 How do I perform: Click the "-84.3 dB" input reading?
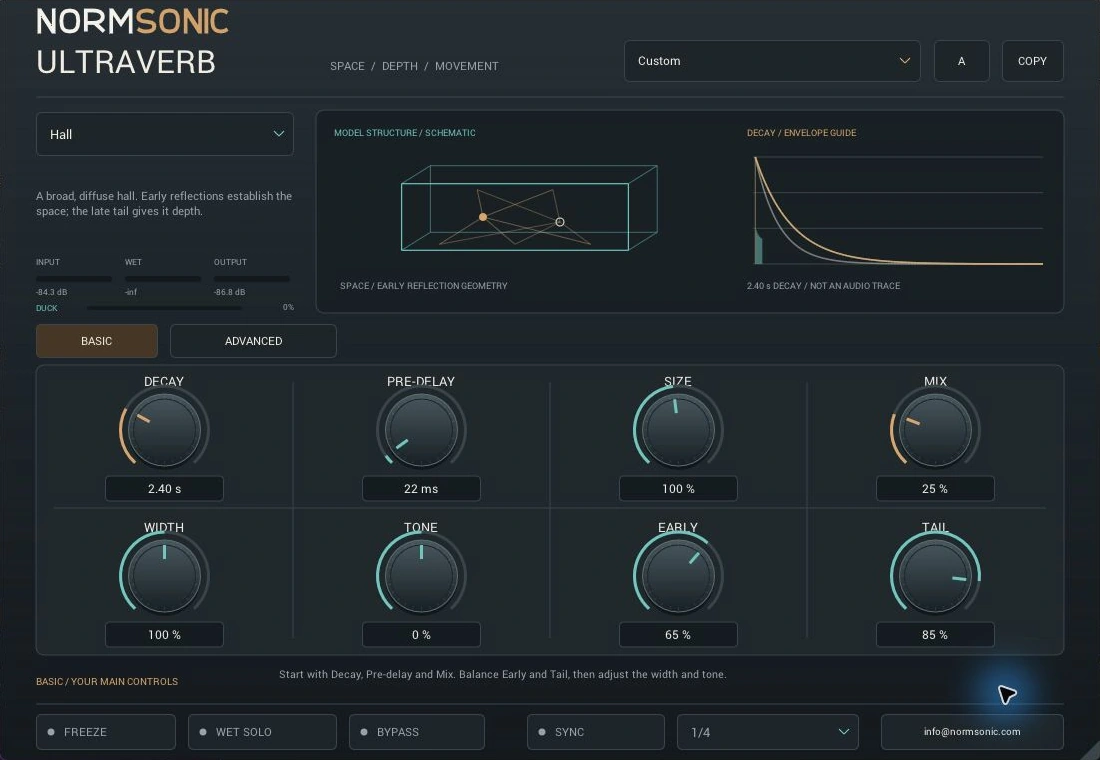point(51,292)
